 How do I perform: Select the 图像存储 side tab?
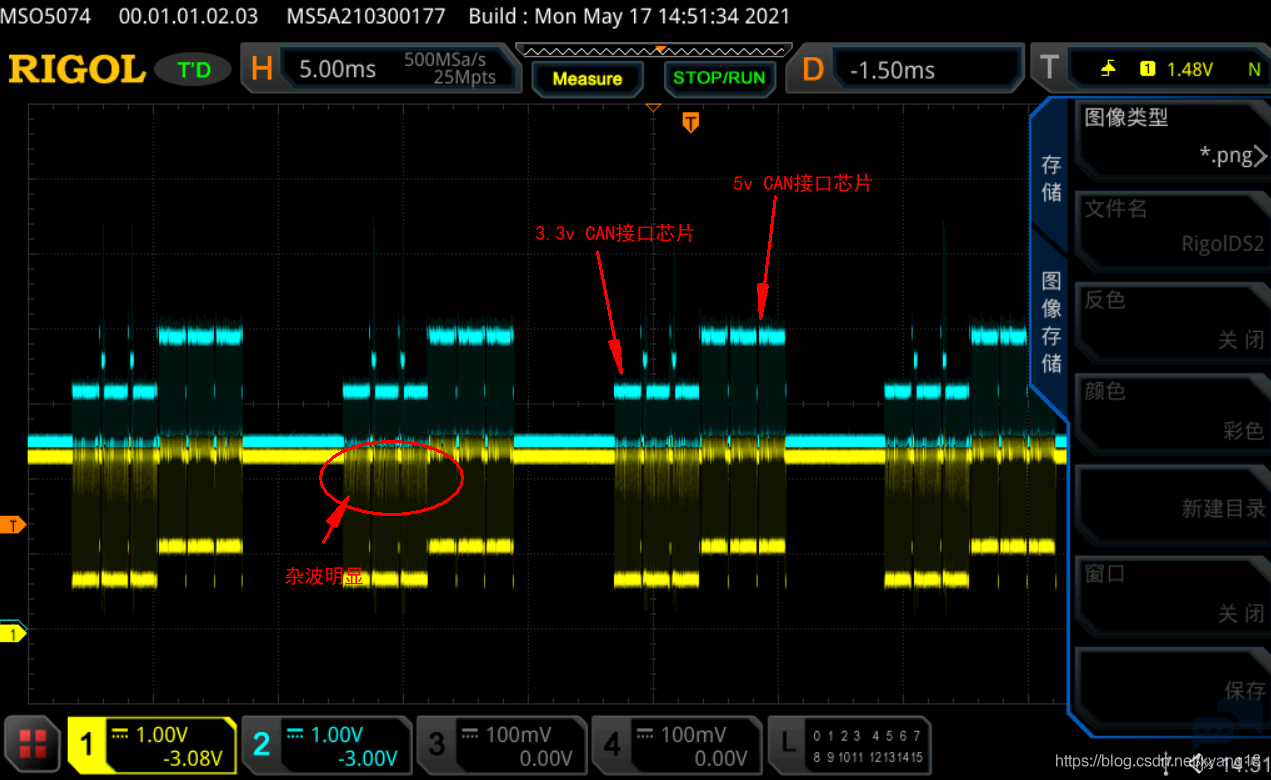point(1051,322)
